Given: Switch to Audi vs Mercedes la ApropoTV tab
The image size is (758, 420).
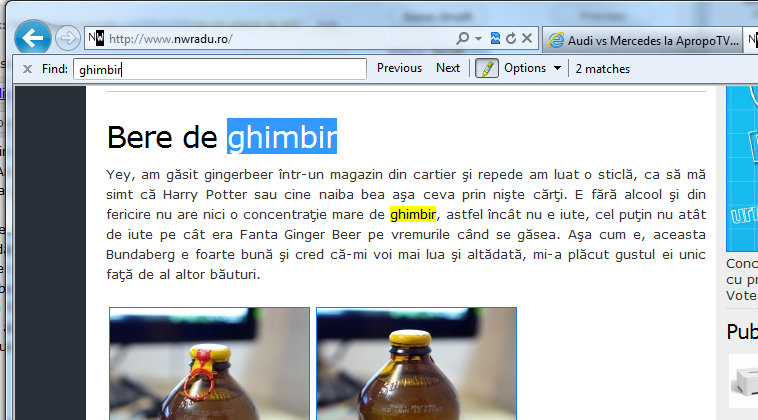Looking at the screenshot, I should coord(642,40).
